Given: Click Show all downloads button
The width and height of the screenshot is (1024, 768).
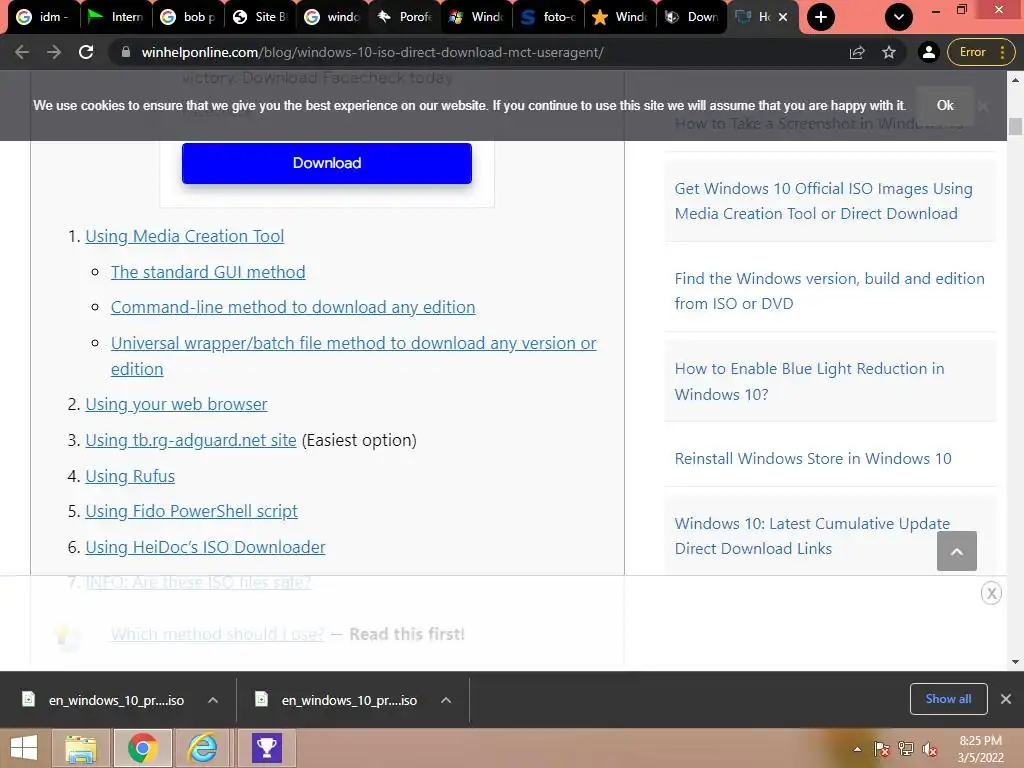Looking at the screenshot, I should pyautogui.click(x=948, y=699).
